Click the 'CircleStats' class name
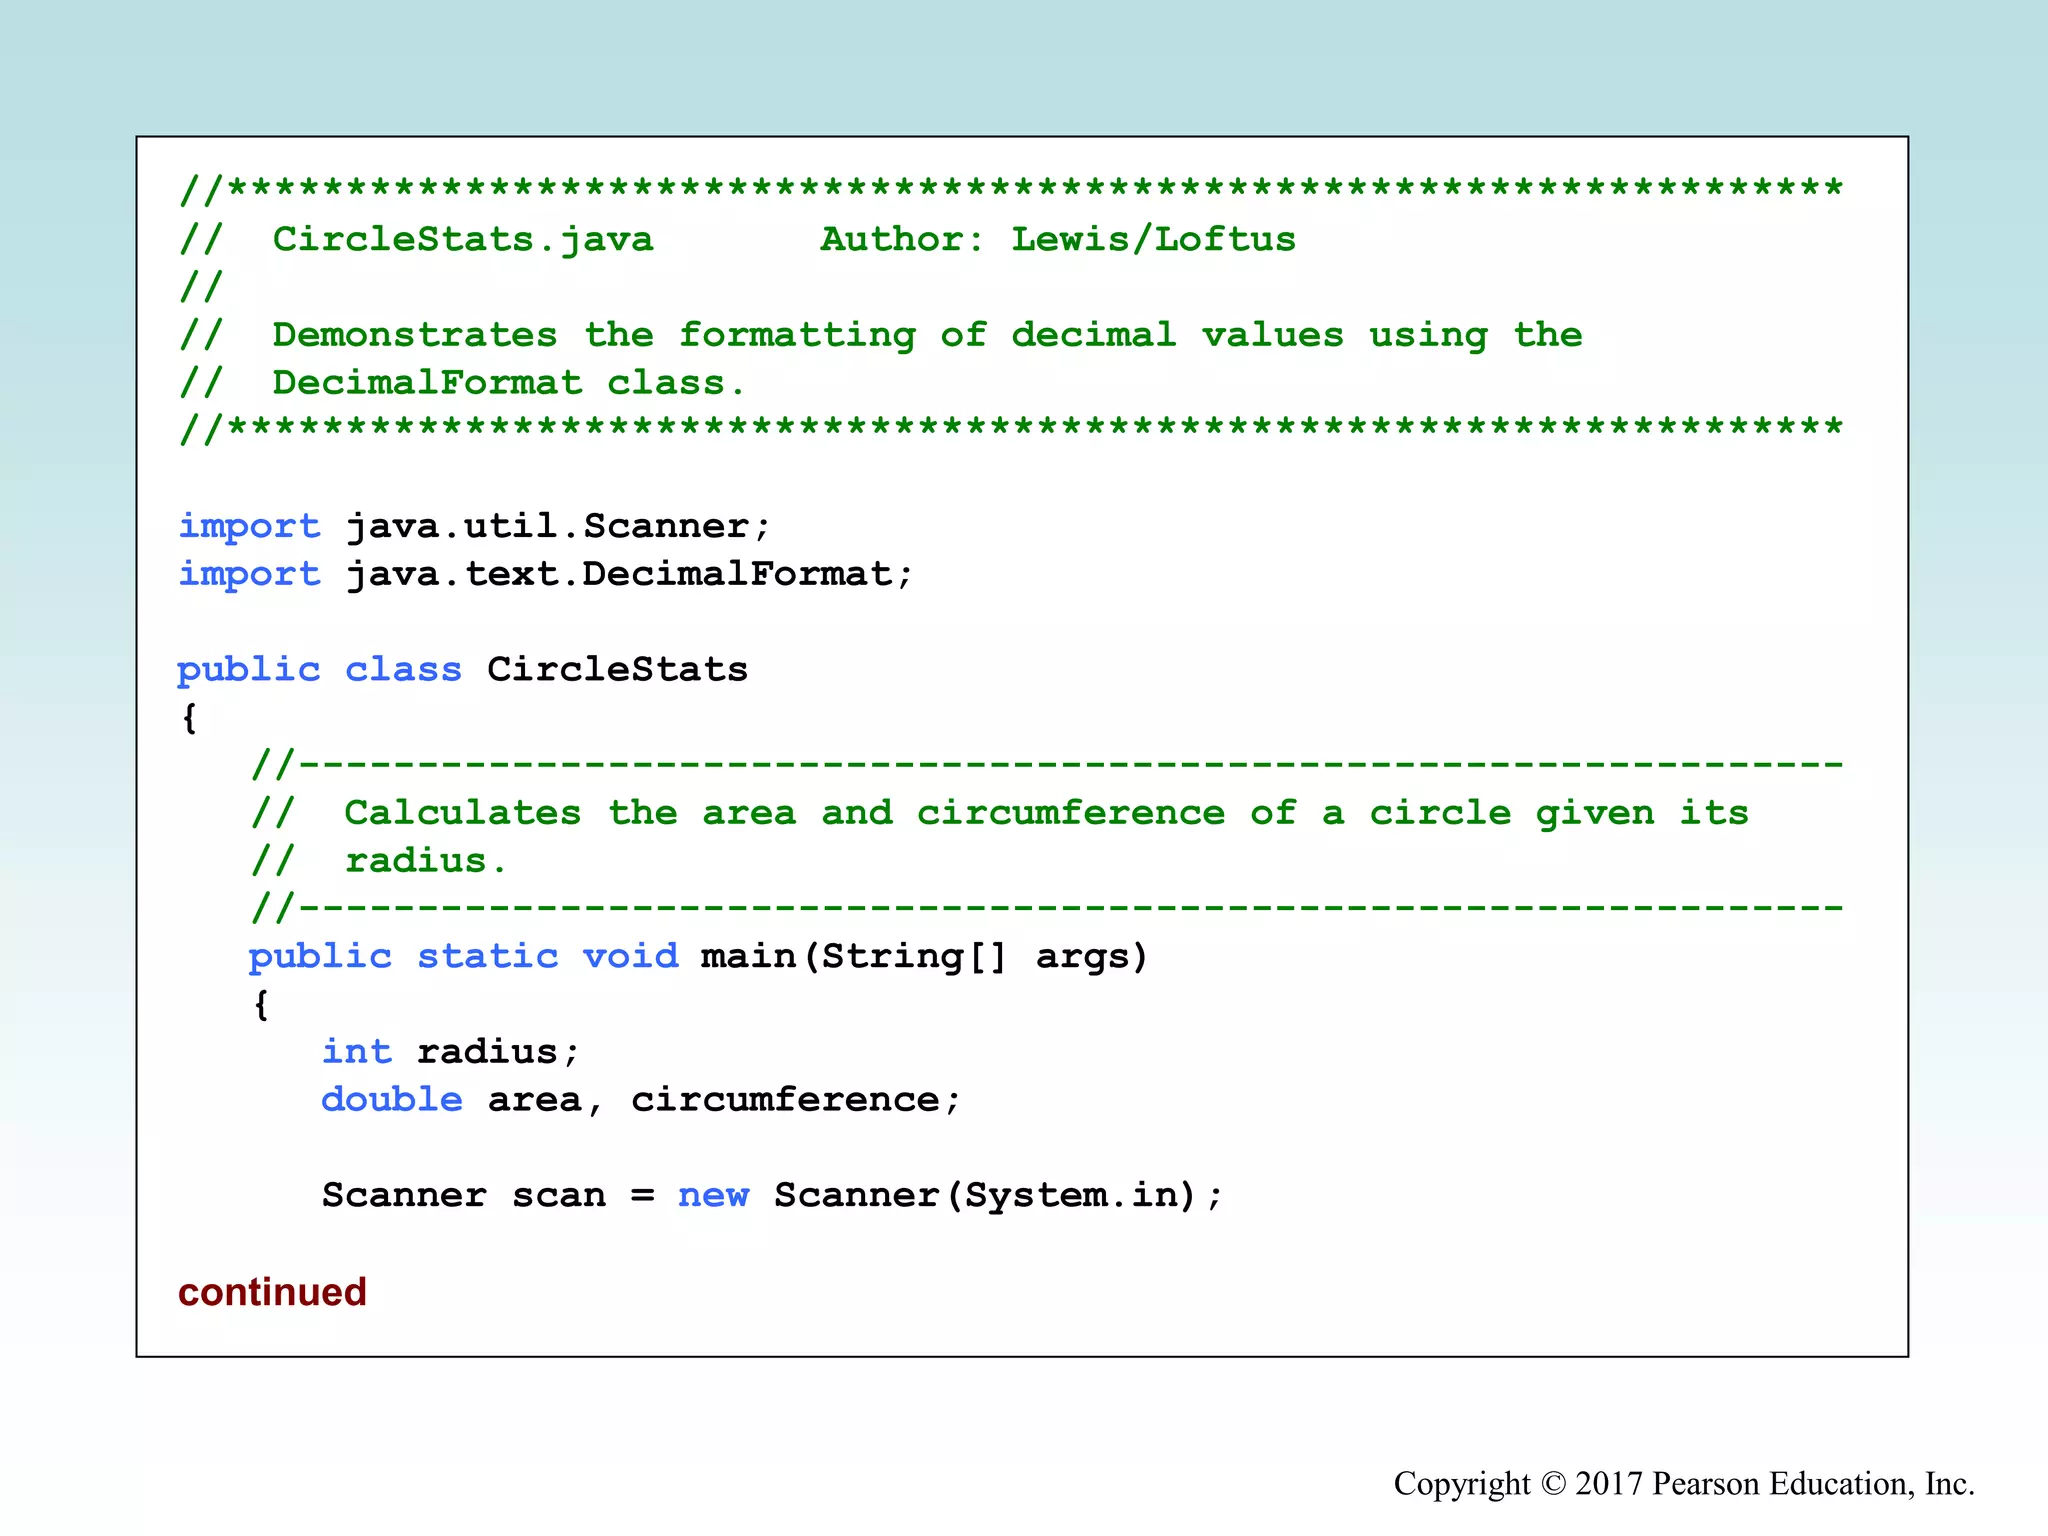The width and height of the screenshot is (2048, 1536). (x=617, y=669)
